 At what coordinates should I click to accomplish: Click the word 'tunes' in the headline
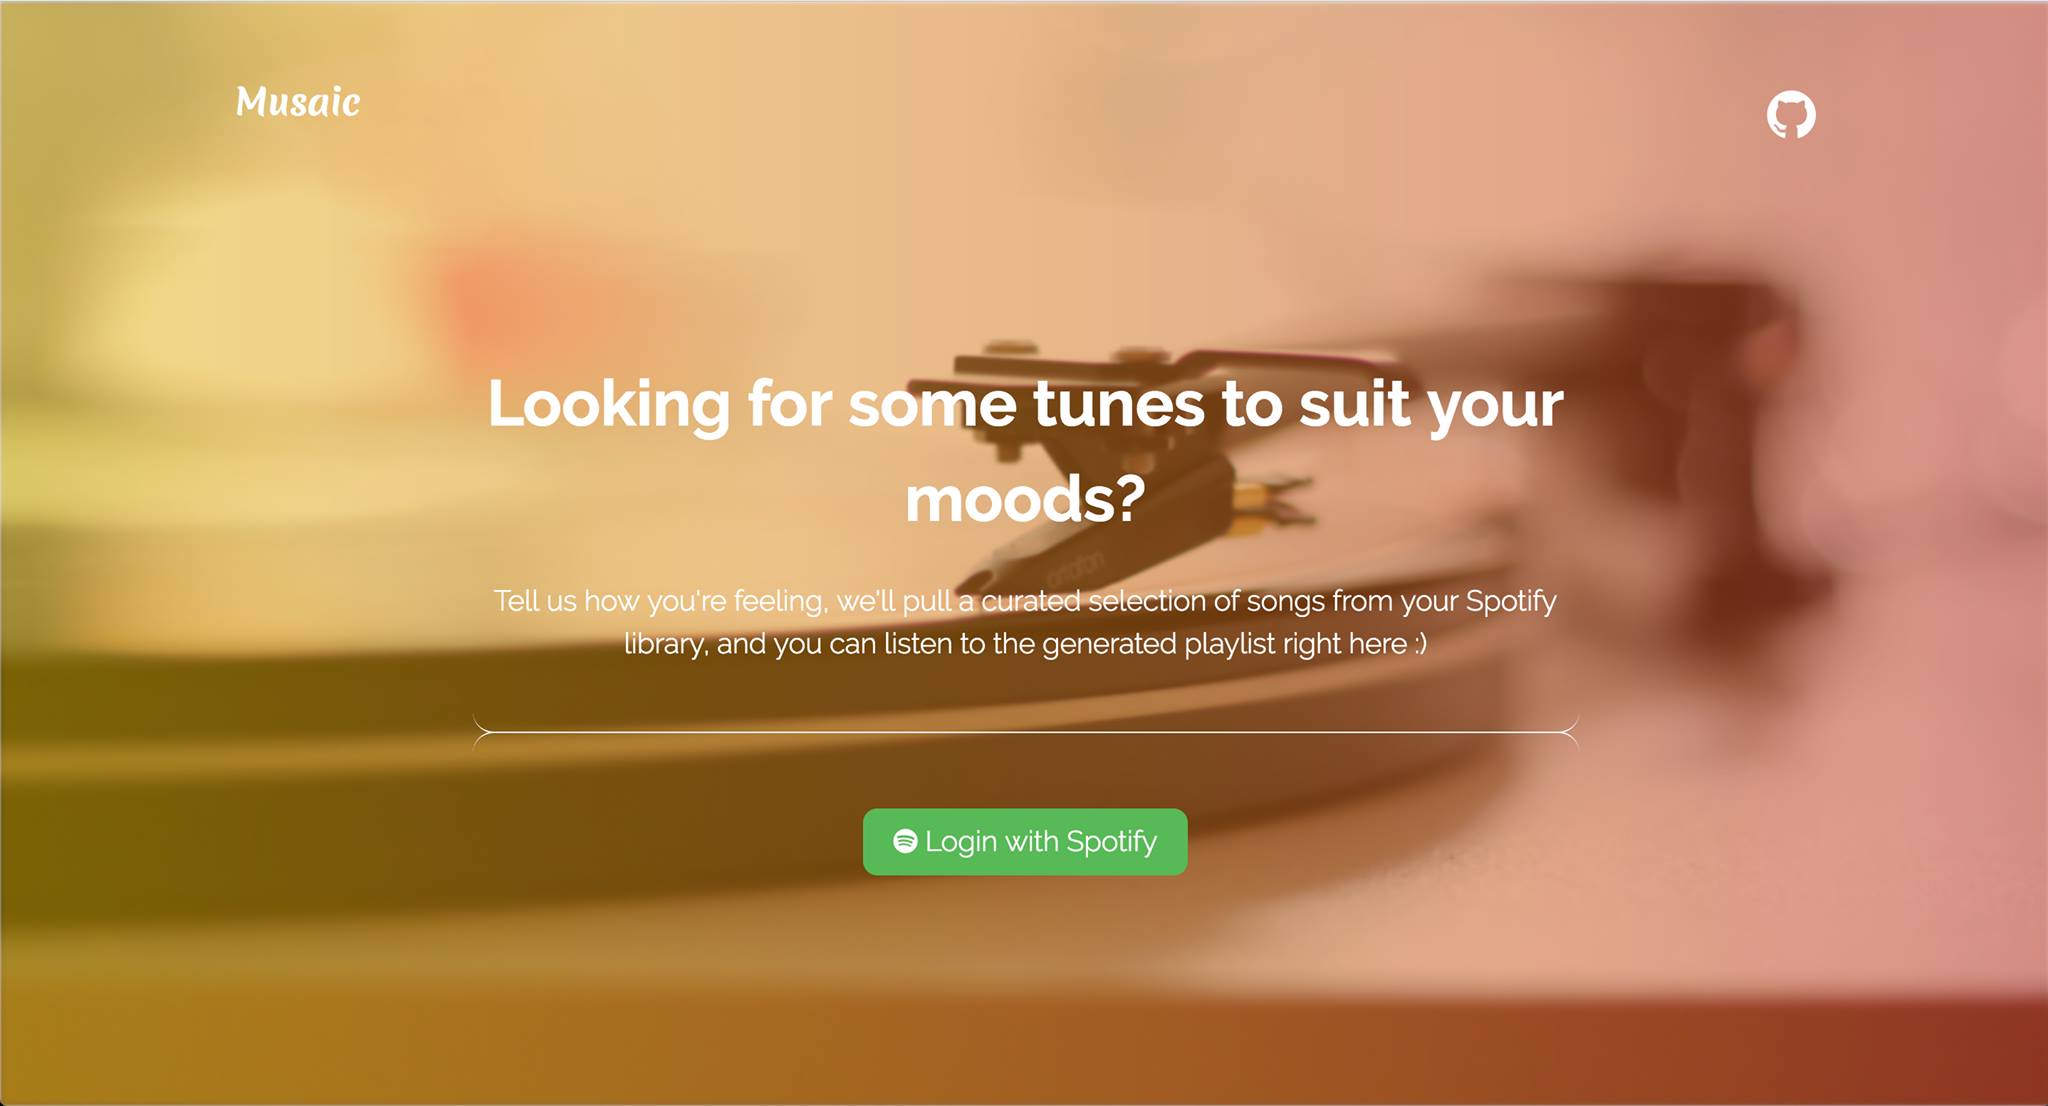click(x=1119, y=404)
